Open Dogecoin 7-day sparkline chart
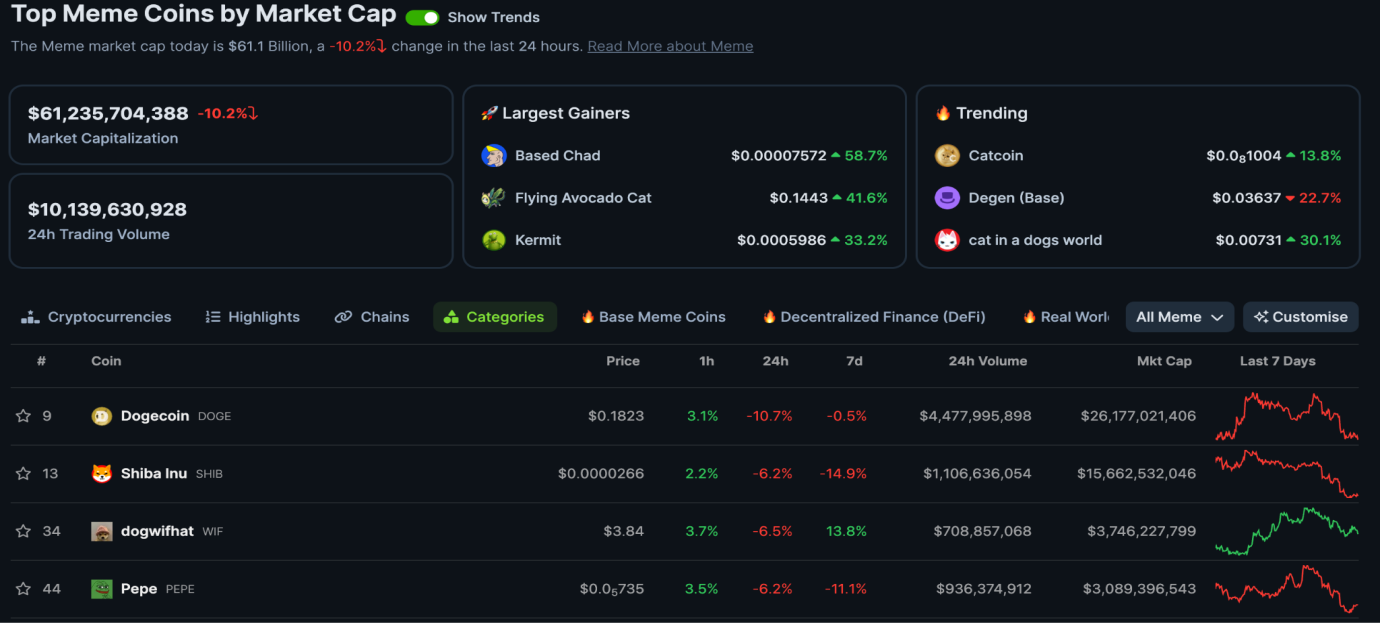The height and width of the screenshot is (623, 1380). click(1287, 416)
